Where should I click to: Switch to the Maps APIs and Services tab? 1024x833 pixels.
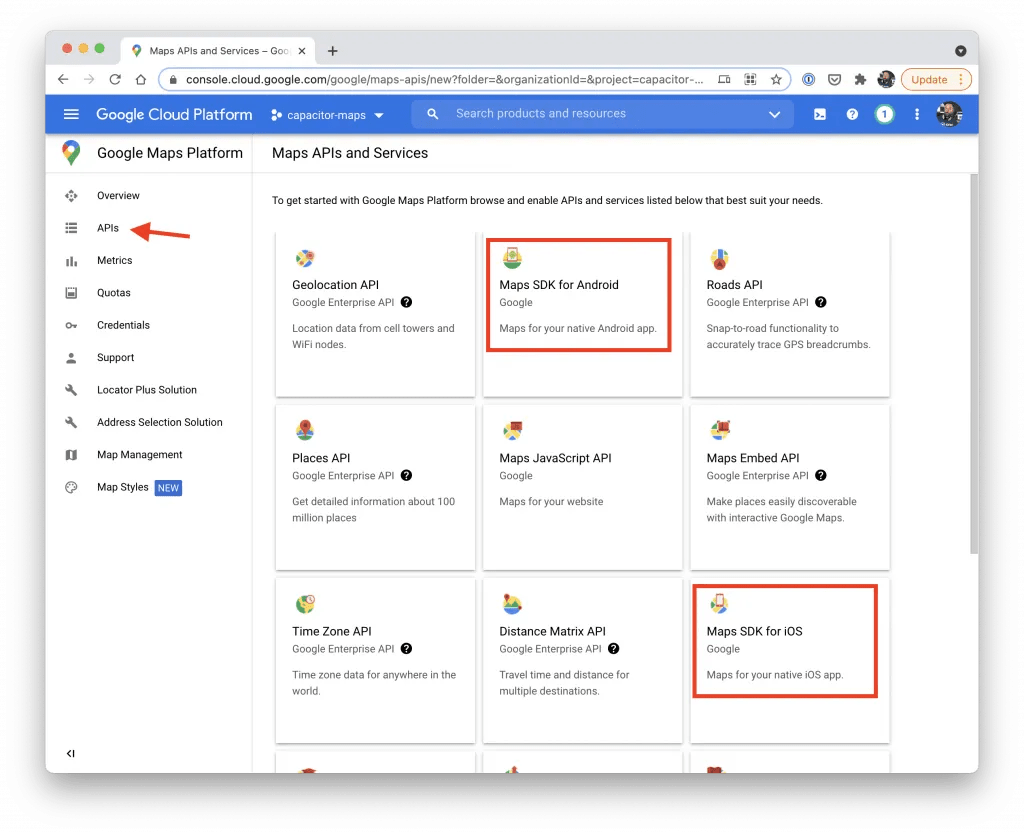click(214, 49)
